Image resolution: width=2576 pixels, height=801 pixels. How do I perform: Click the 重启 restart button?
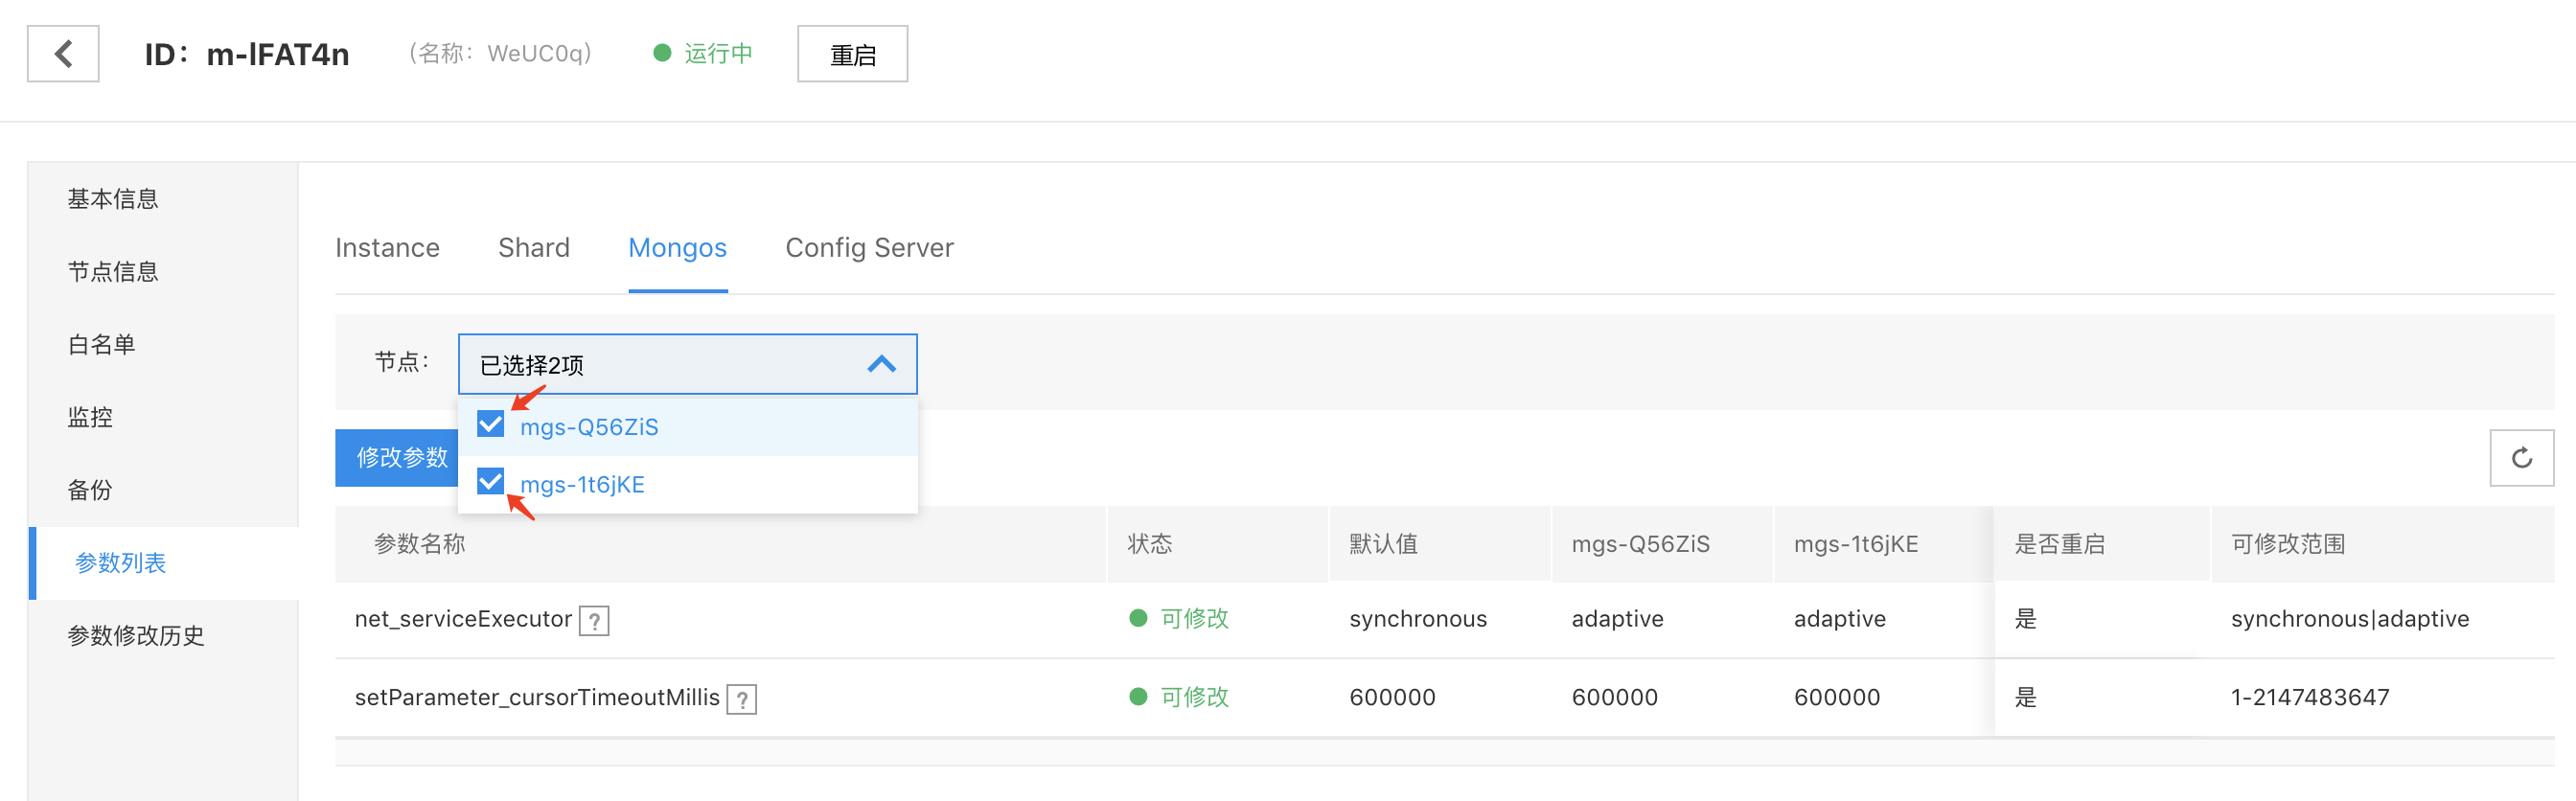point(852,54)
